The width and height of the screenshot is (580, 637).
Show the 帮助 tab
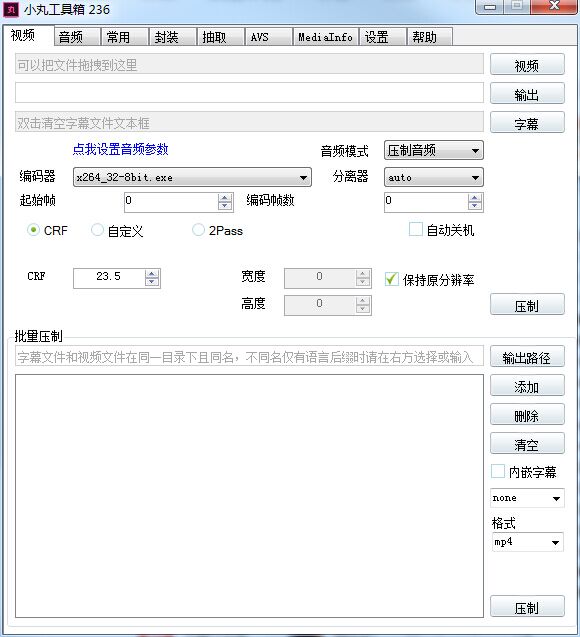point(430,37)
